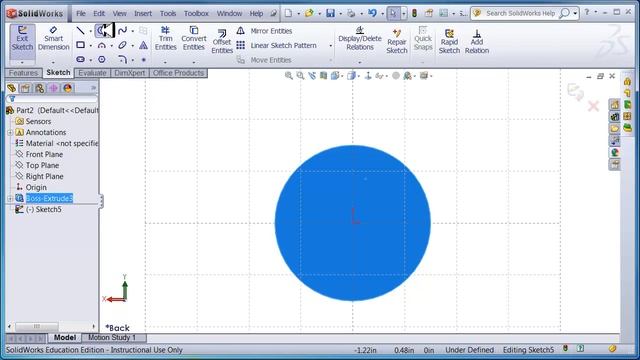Open dropdown arrow beside Rectangle tool

91,46
